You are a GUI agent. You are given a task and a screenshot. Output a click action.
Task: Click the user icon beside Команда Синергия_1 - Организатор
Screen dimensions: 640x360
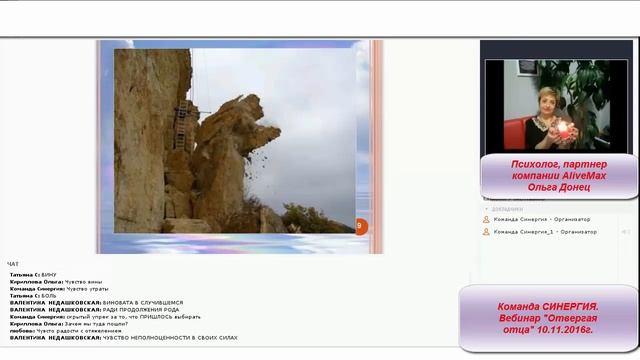point(486,232)
